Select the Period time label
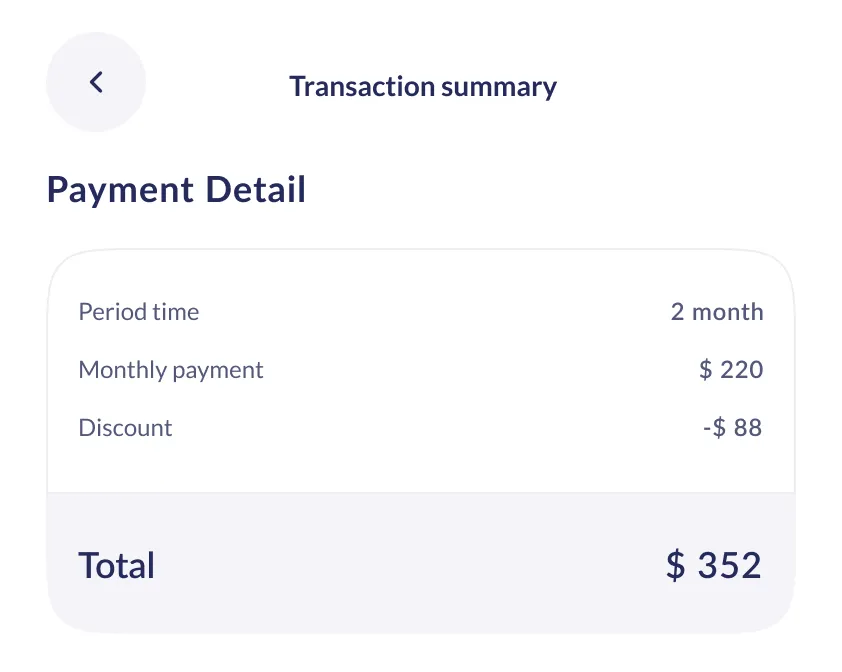The width and height of the screenshot is (842, 672). click(138, 312)
